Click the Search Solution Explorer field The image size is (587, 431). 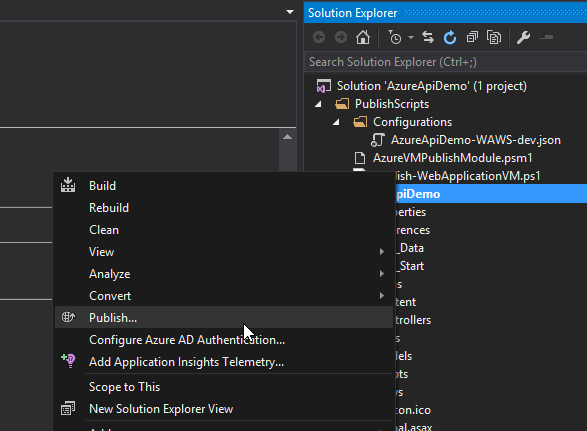pyautogui.click(x=445, y=62)
